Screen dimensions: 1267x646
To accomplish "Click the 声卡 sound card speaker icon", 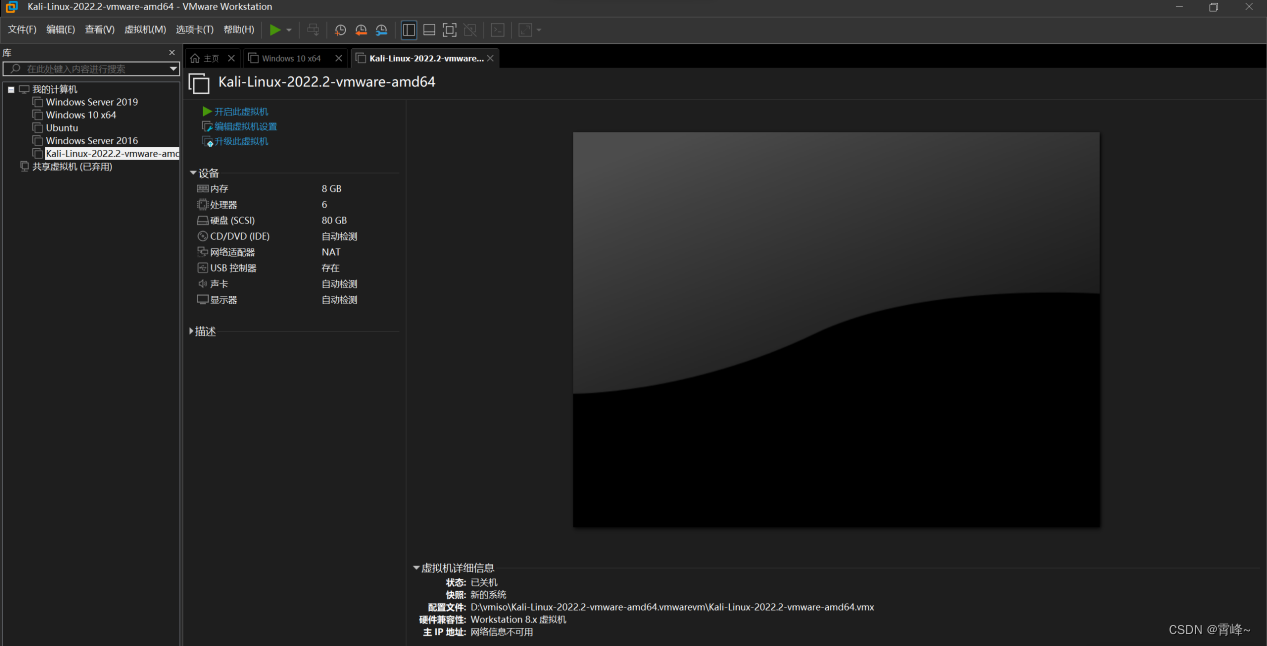I will [x=203, y=284].
